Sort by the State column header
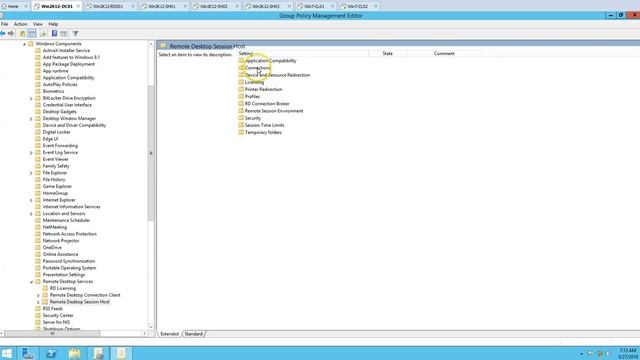This screenshot has height=360, width=640. point(387,53)
